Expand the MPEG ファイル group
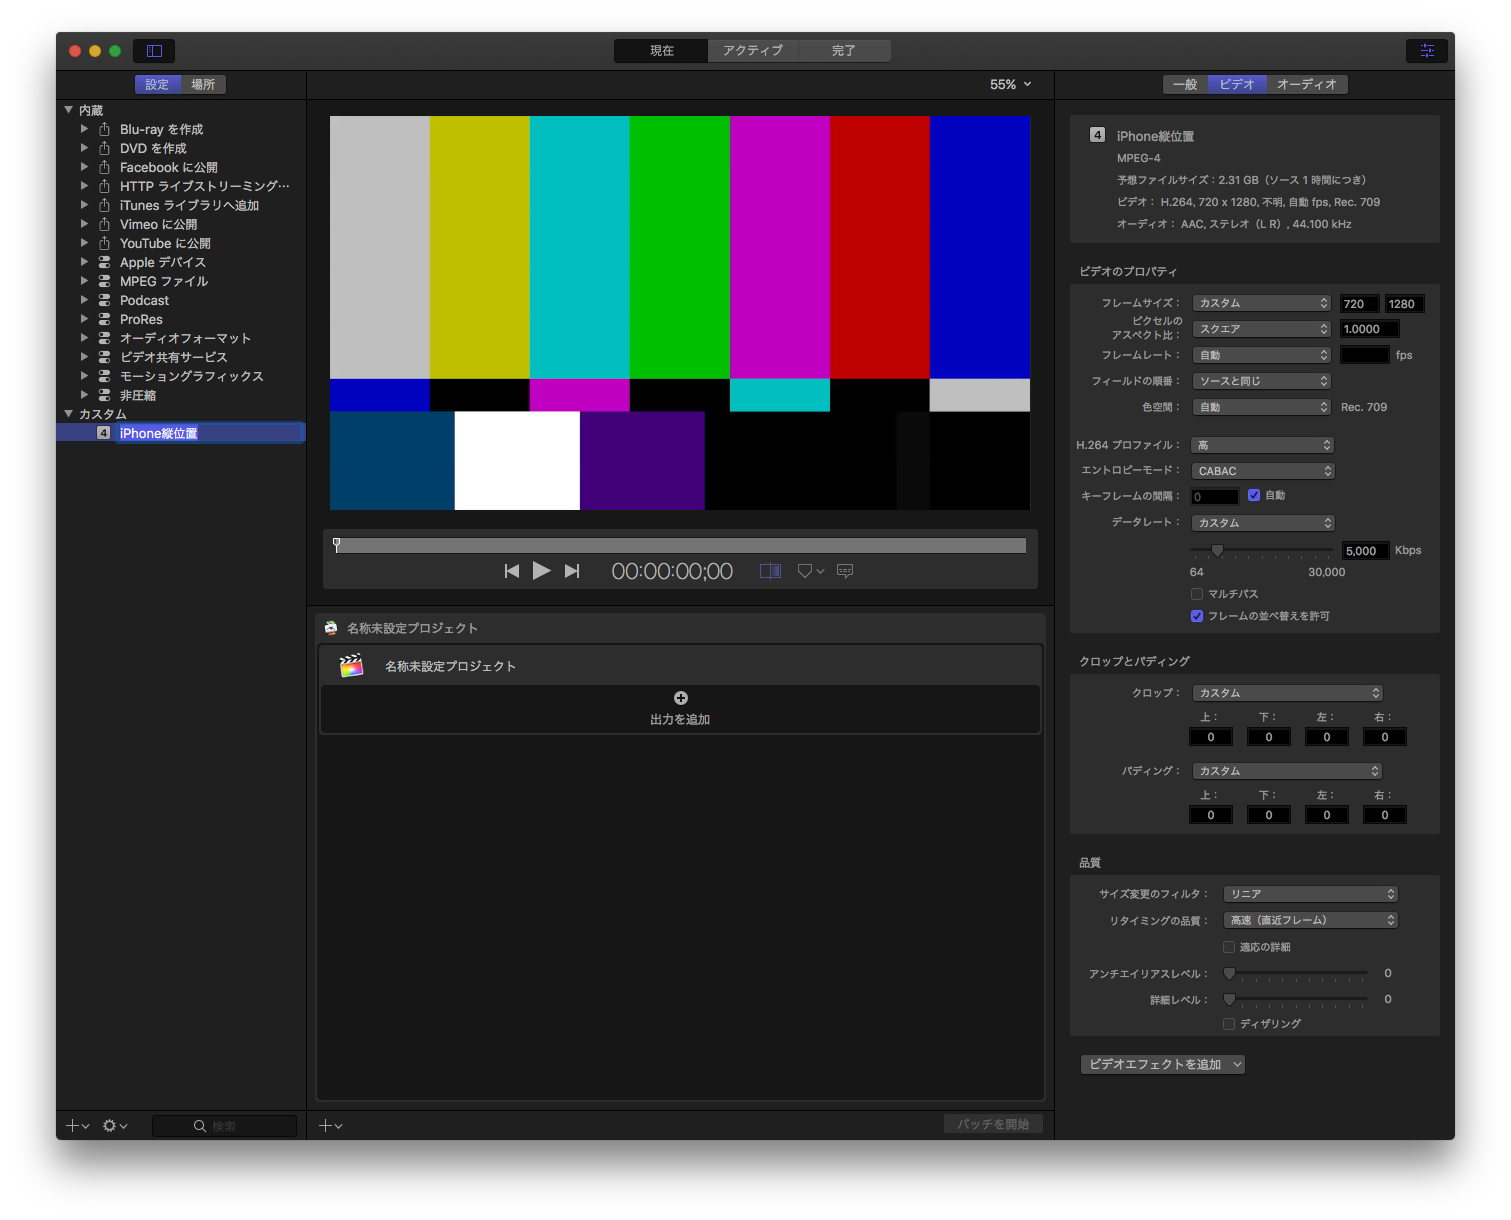Screen dimensions: 1511x1220 pyautogui.click(x=85, y=281)
